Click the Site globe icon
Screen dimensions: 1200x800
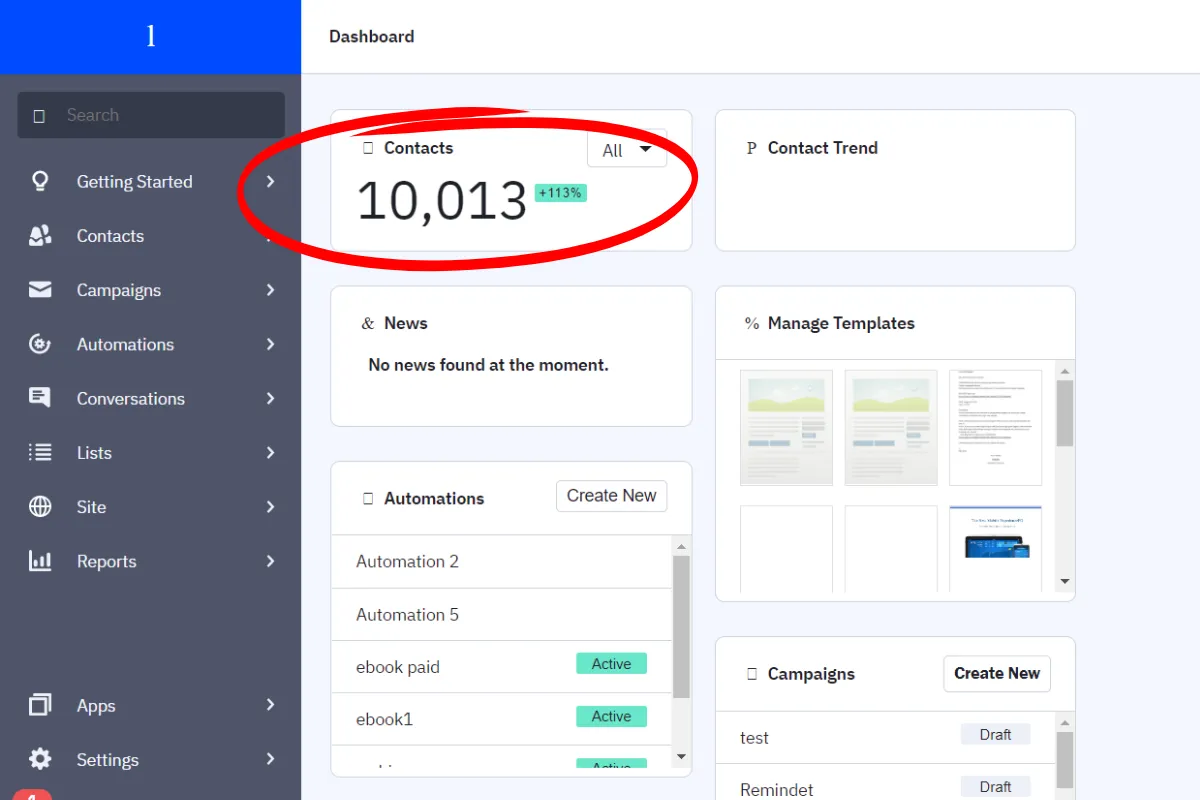(40, 507)
